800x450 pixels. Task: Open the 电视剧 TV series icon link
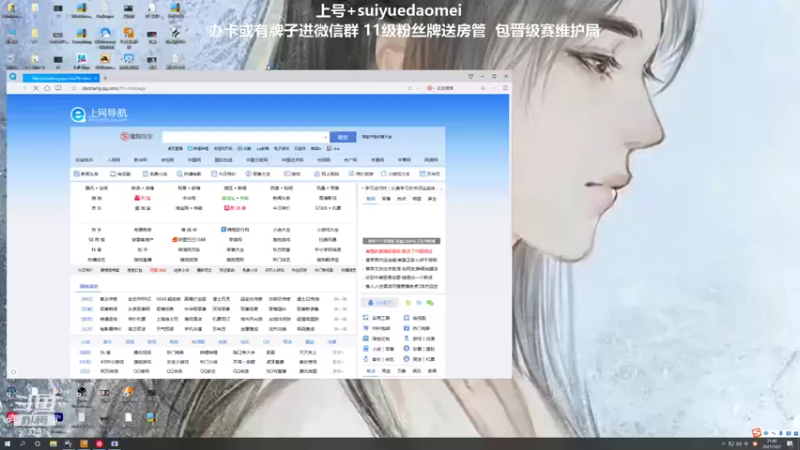pyautogui.click(x=121, y=174)
